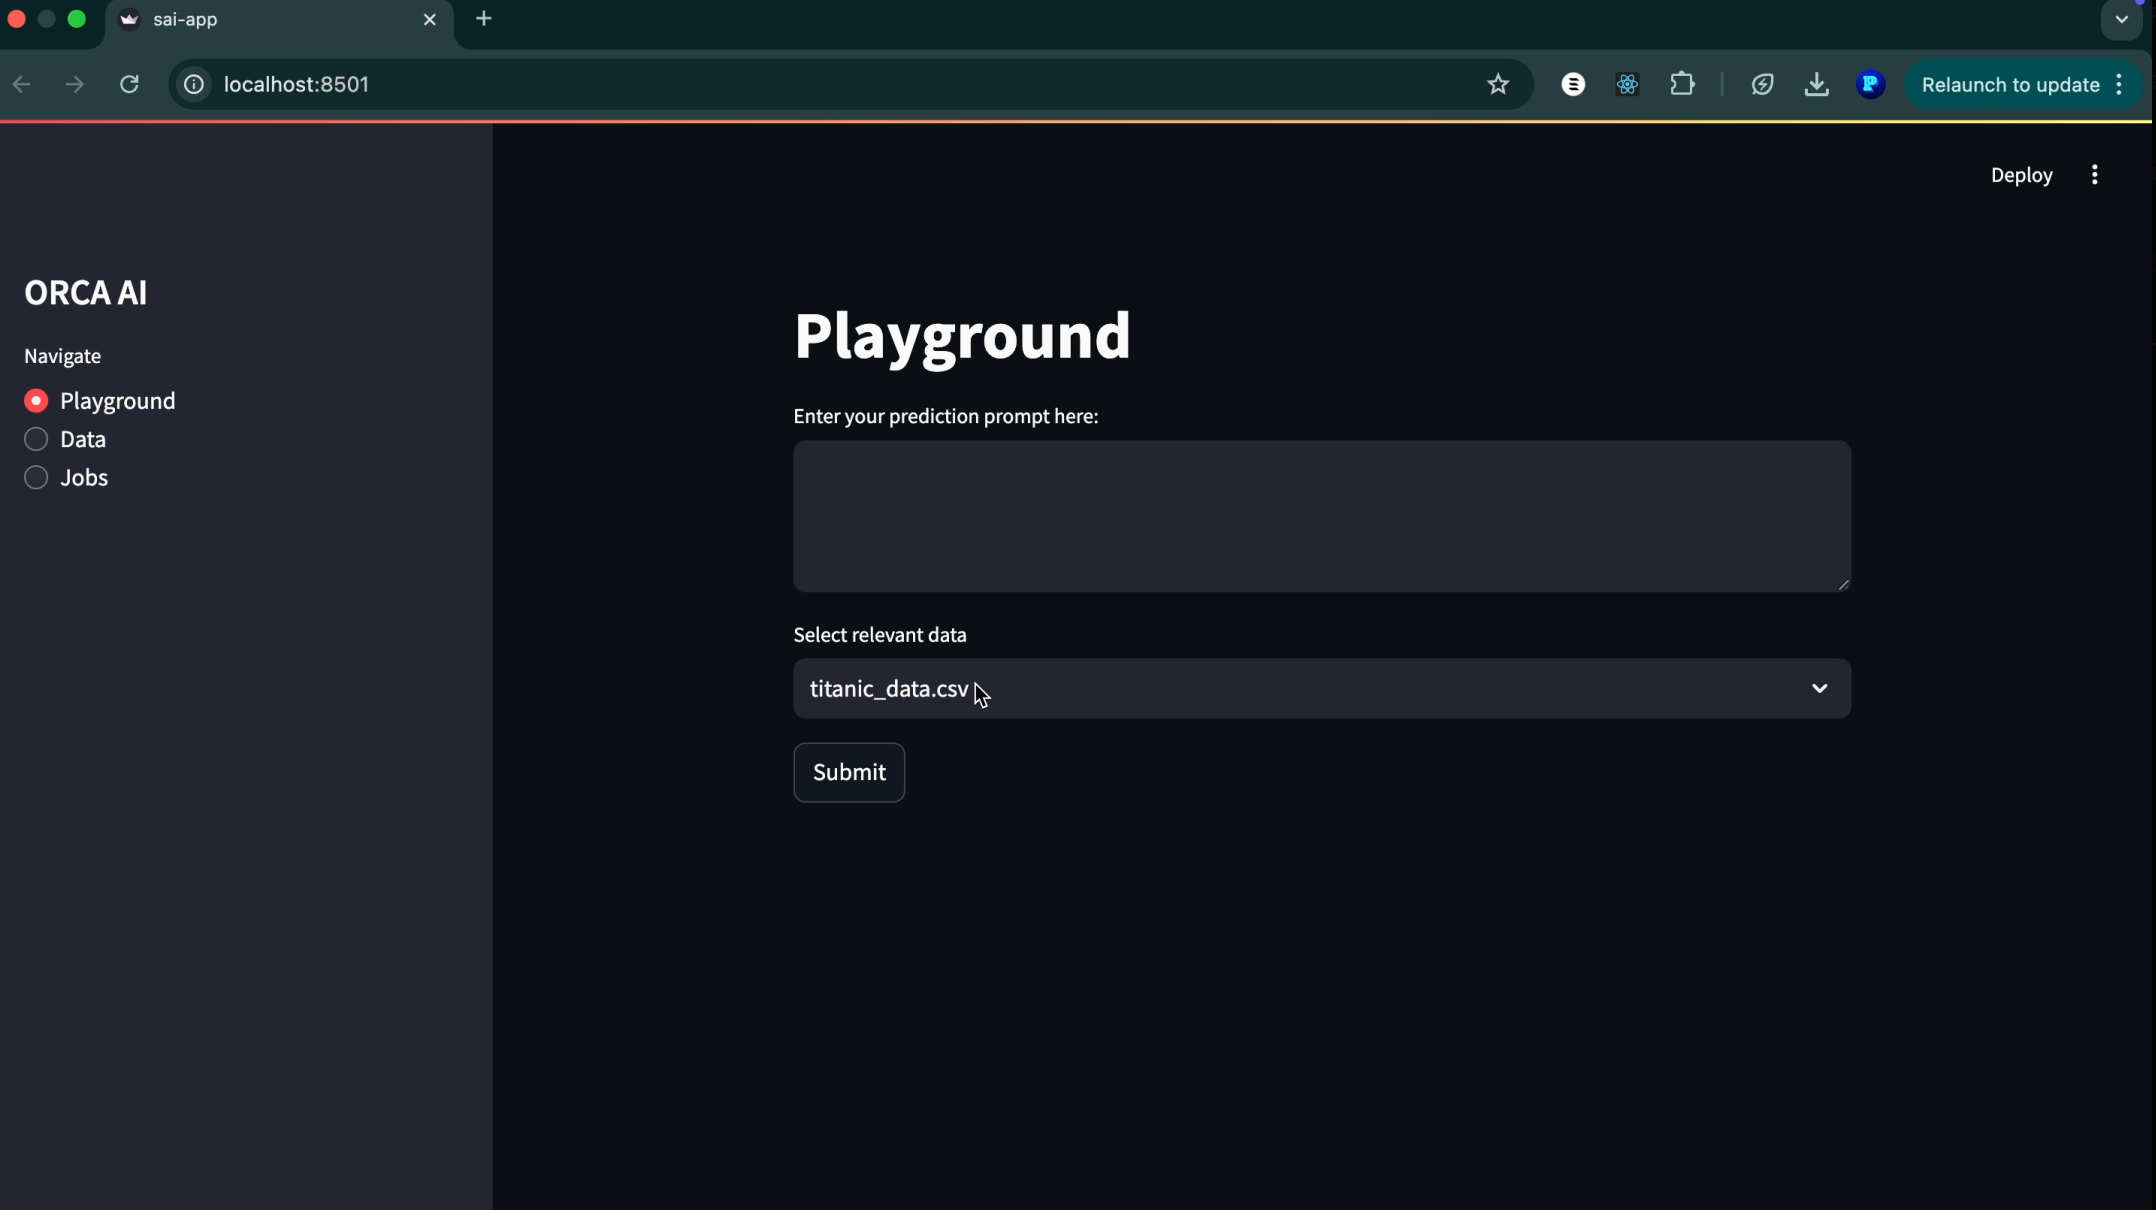Click the dropdown chevron arrow

[1819, 689]
